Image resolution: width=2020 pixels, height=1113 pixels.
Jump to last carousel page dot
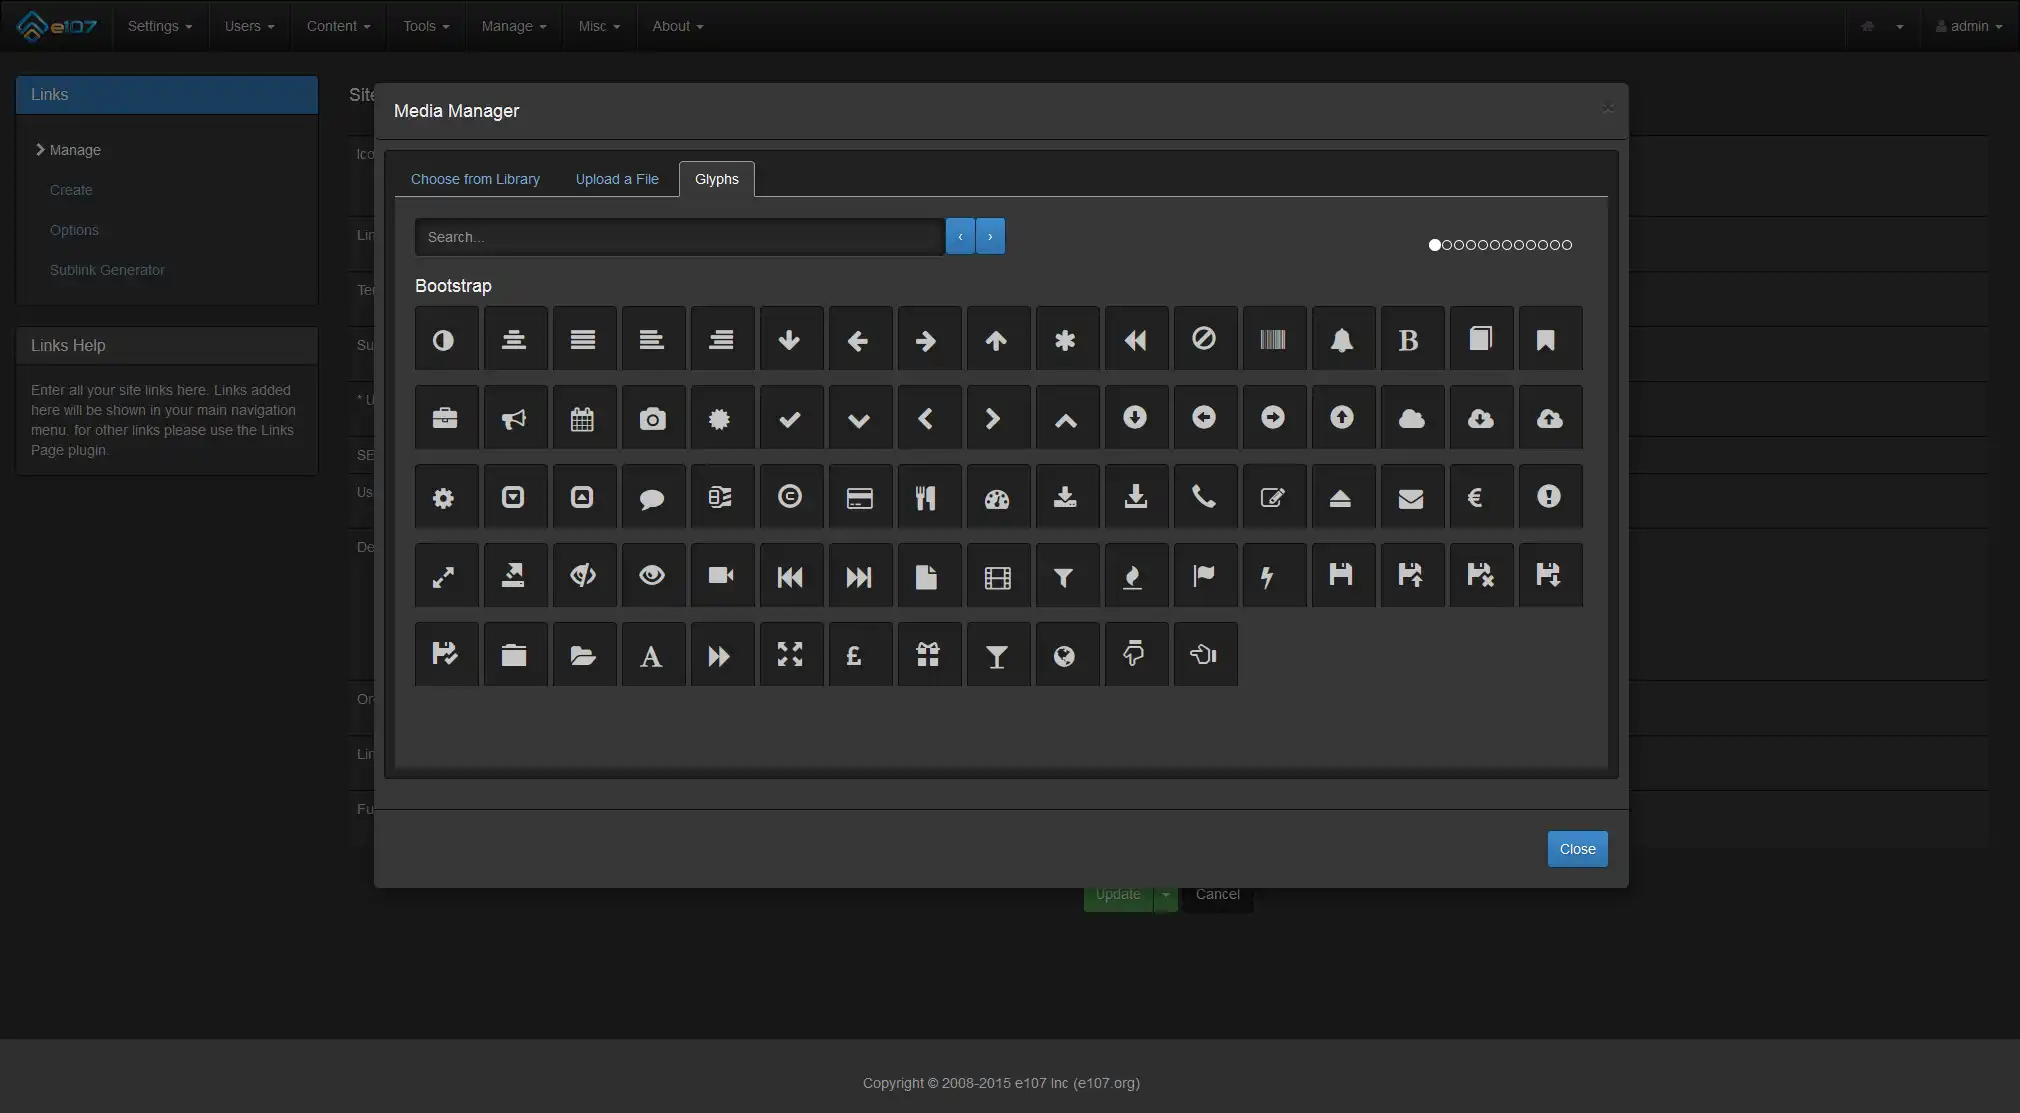click(x=1567, y=245)
